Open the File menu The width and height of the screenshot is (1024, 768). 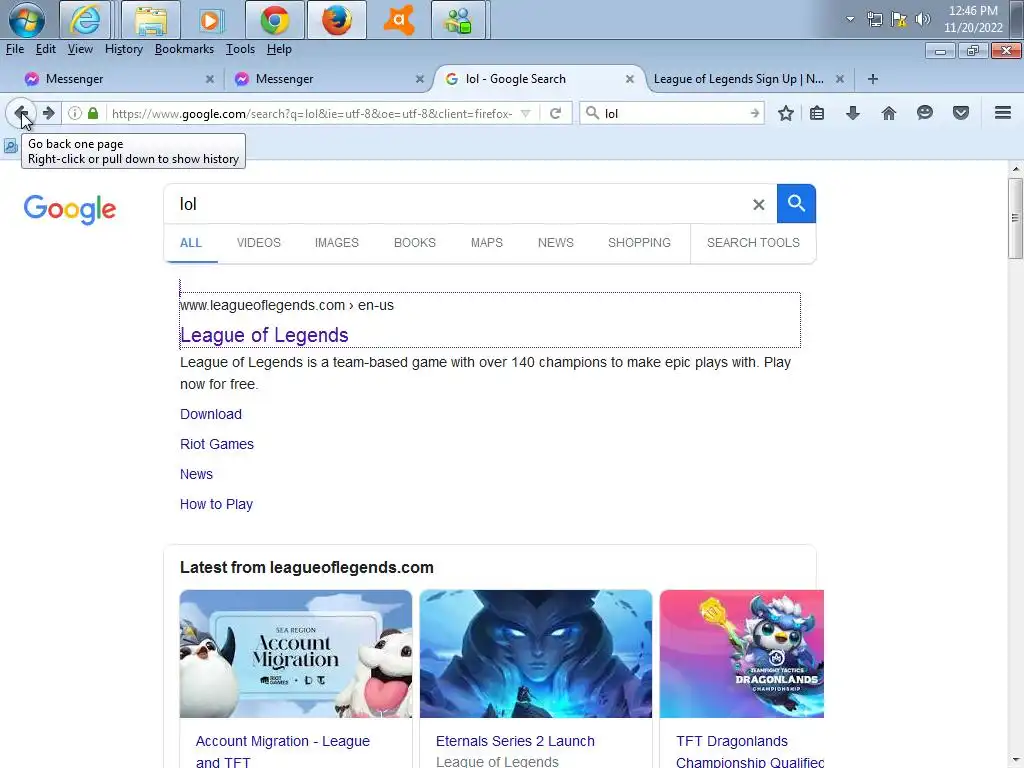[x=14, y=49]
